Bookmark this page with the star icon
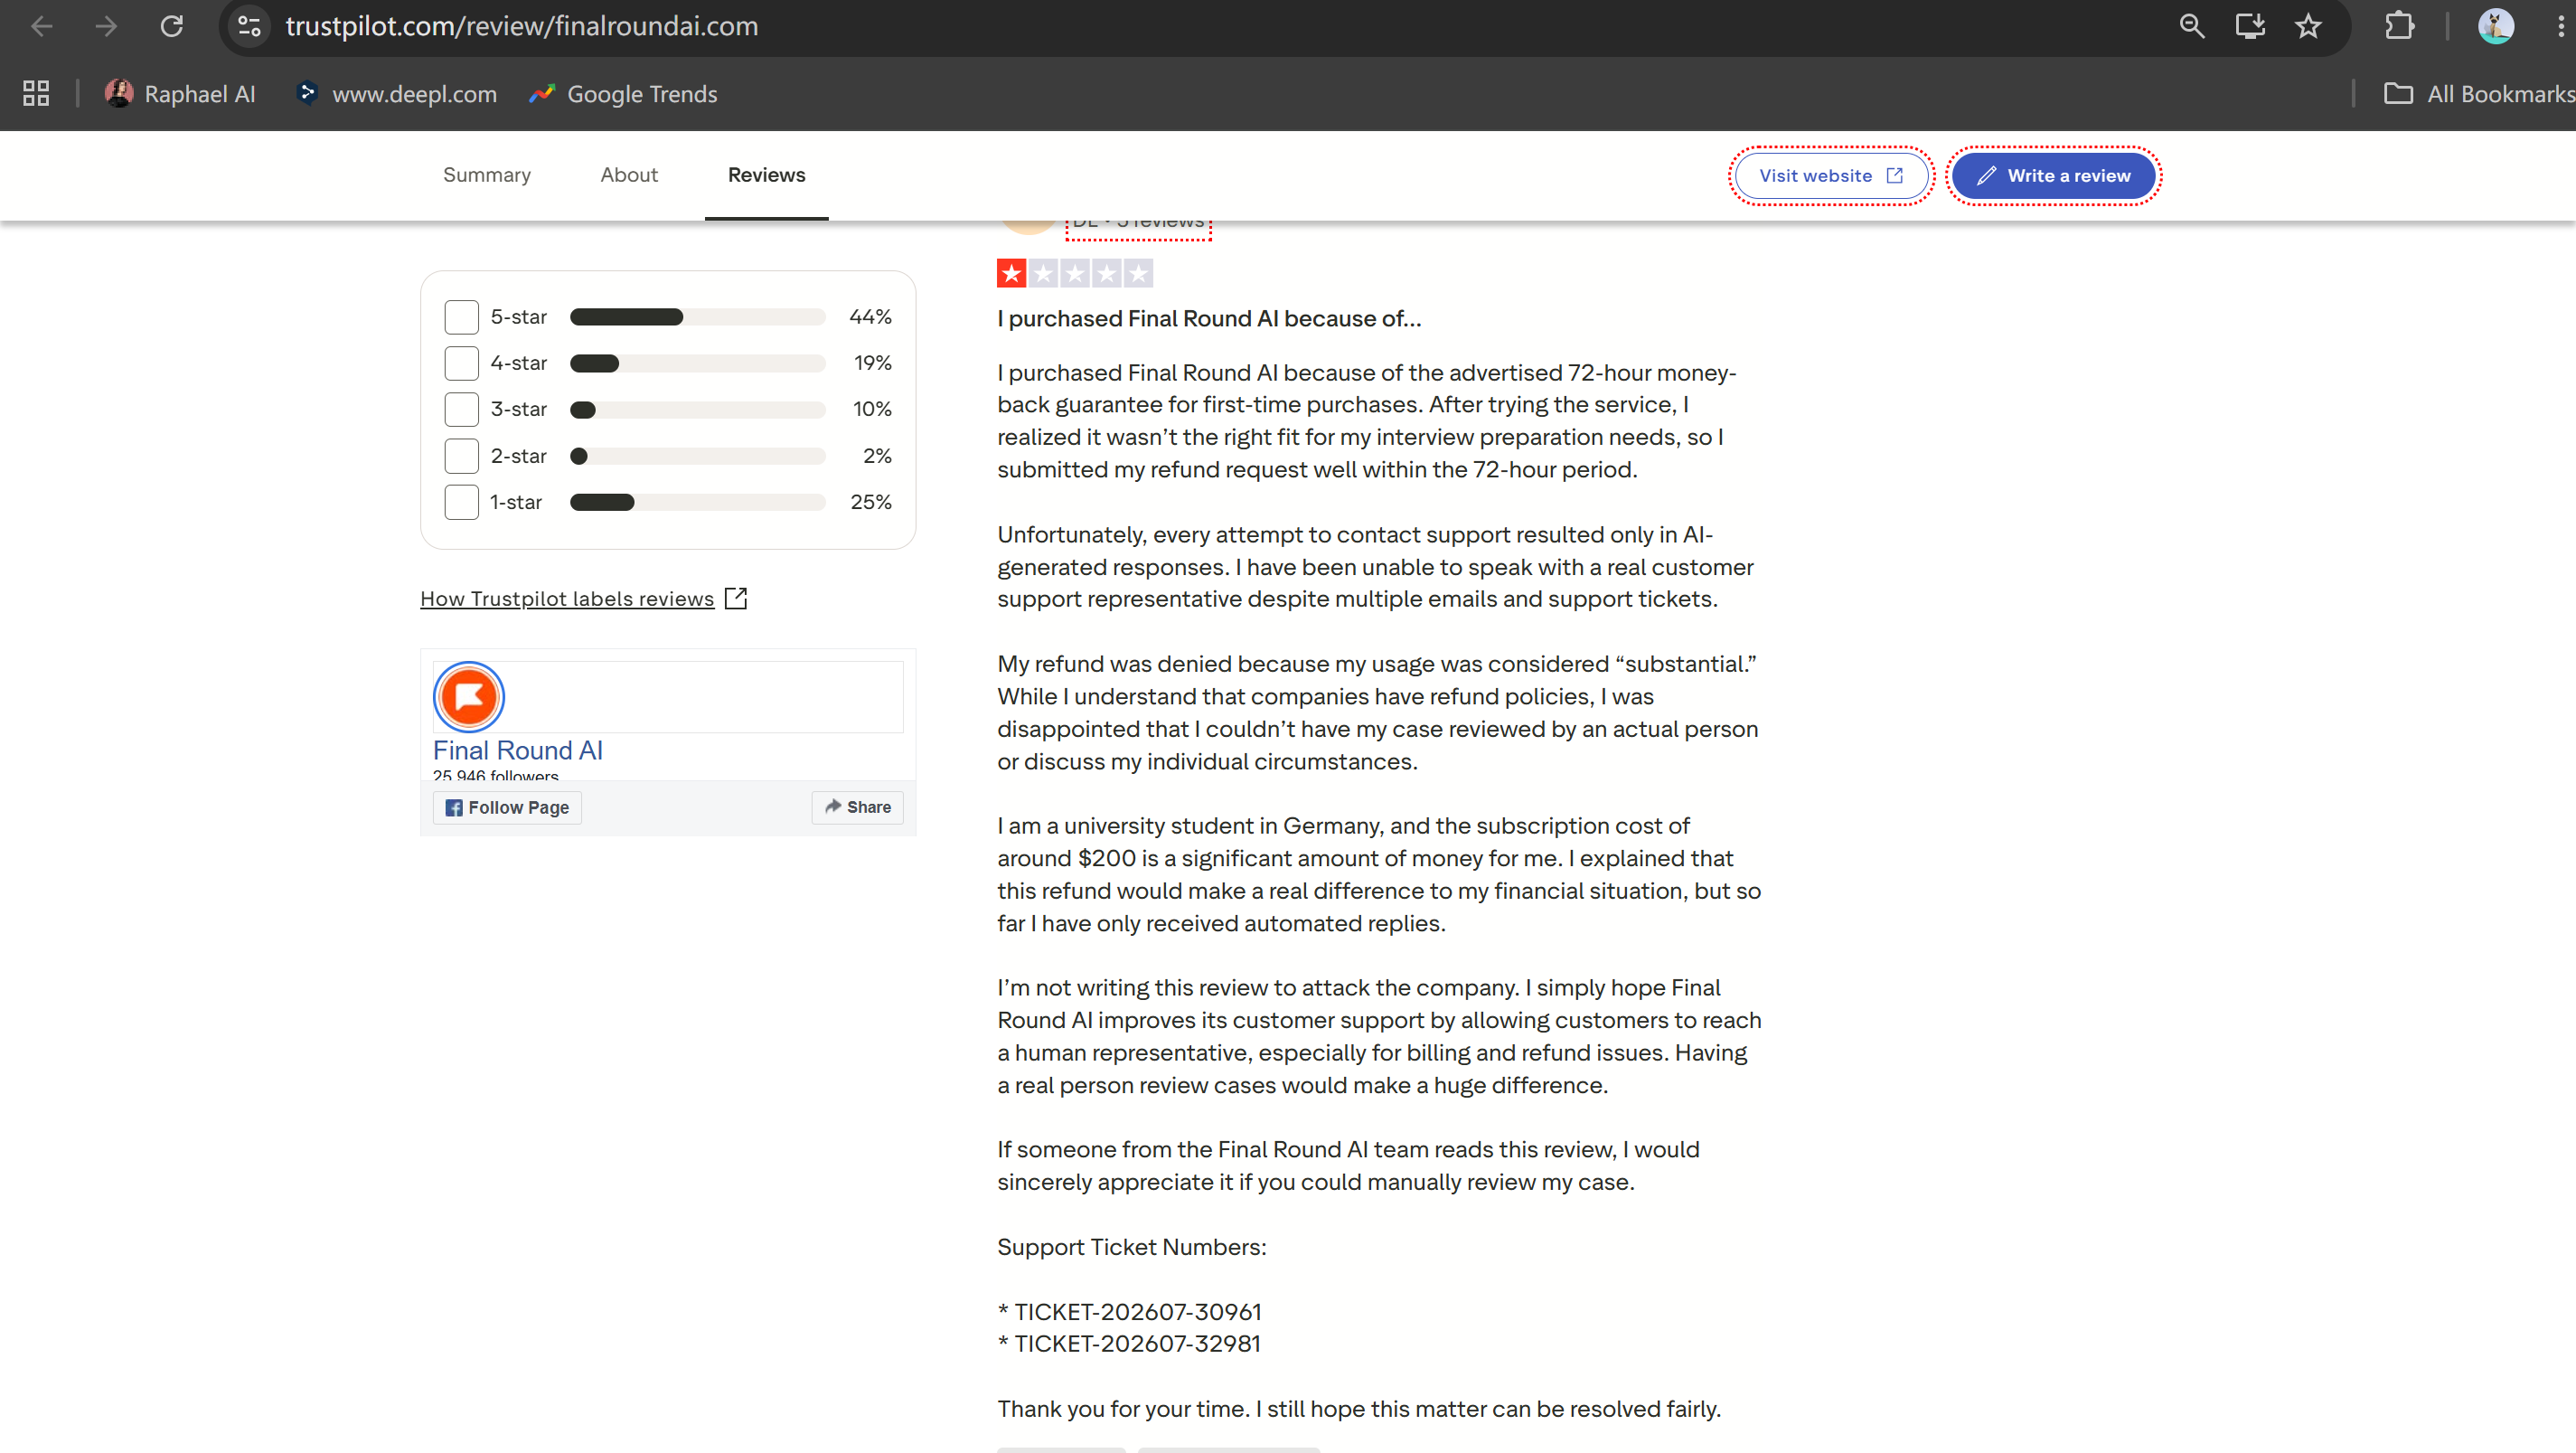 (2308, 26)
